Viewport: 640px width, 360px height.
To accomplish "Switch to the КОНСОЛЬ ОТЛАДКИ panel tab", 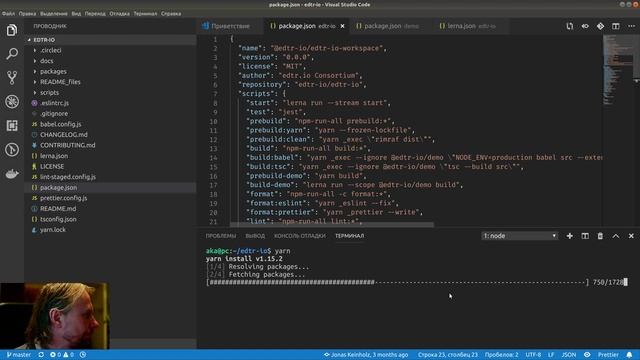I will pos(300,236).
